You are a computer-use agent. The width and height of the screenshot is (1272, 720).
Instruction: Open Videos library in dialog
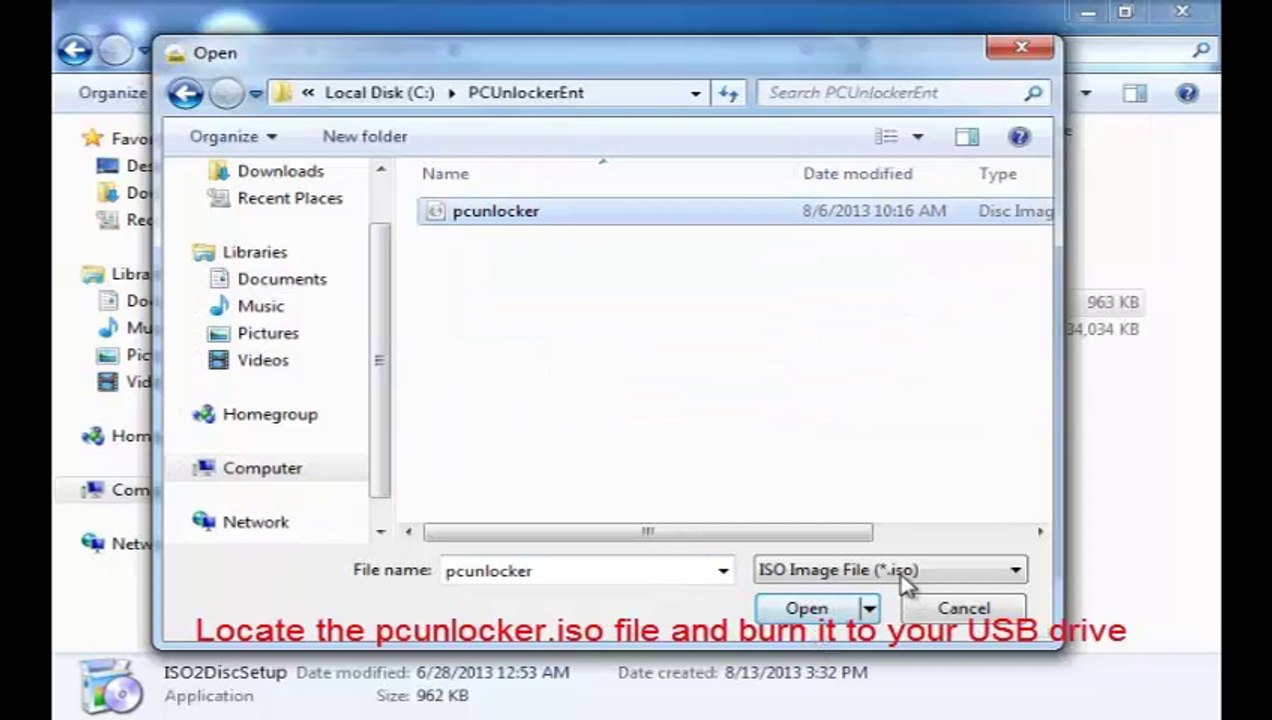point(263,360)
